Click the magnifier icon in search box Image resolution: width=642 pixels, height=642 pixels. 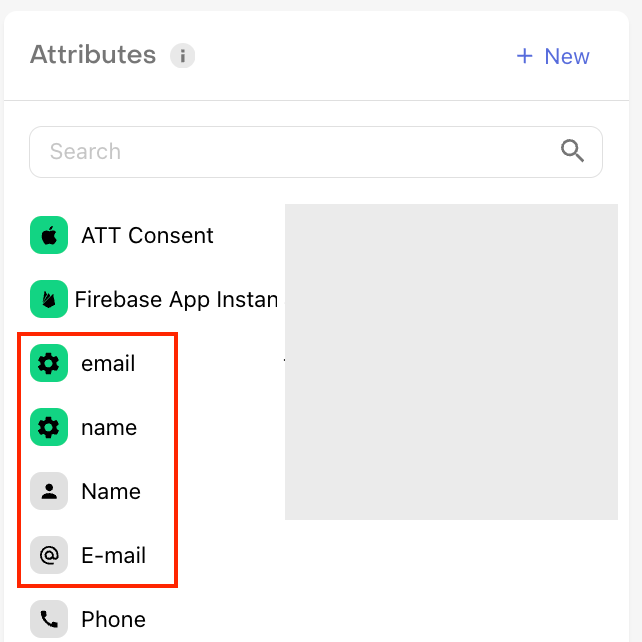[x=572, y=151]
